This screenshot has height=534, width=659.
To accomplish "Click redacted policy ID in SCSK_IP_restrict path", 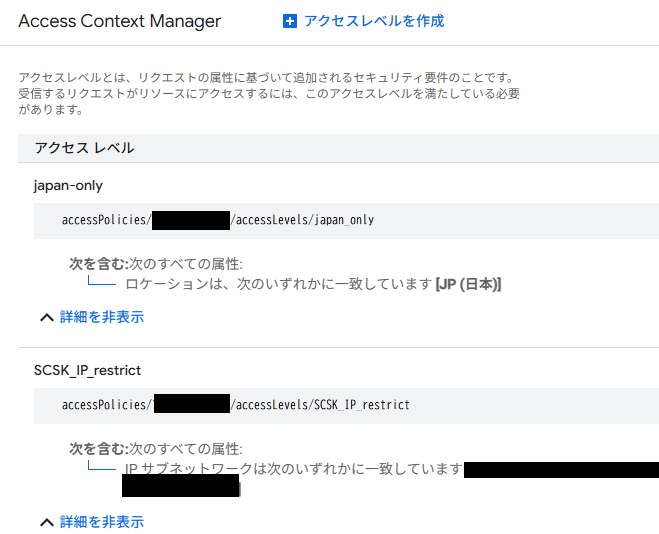I will click(x=191, y=405).
